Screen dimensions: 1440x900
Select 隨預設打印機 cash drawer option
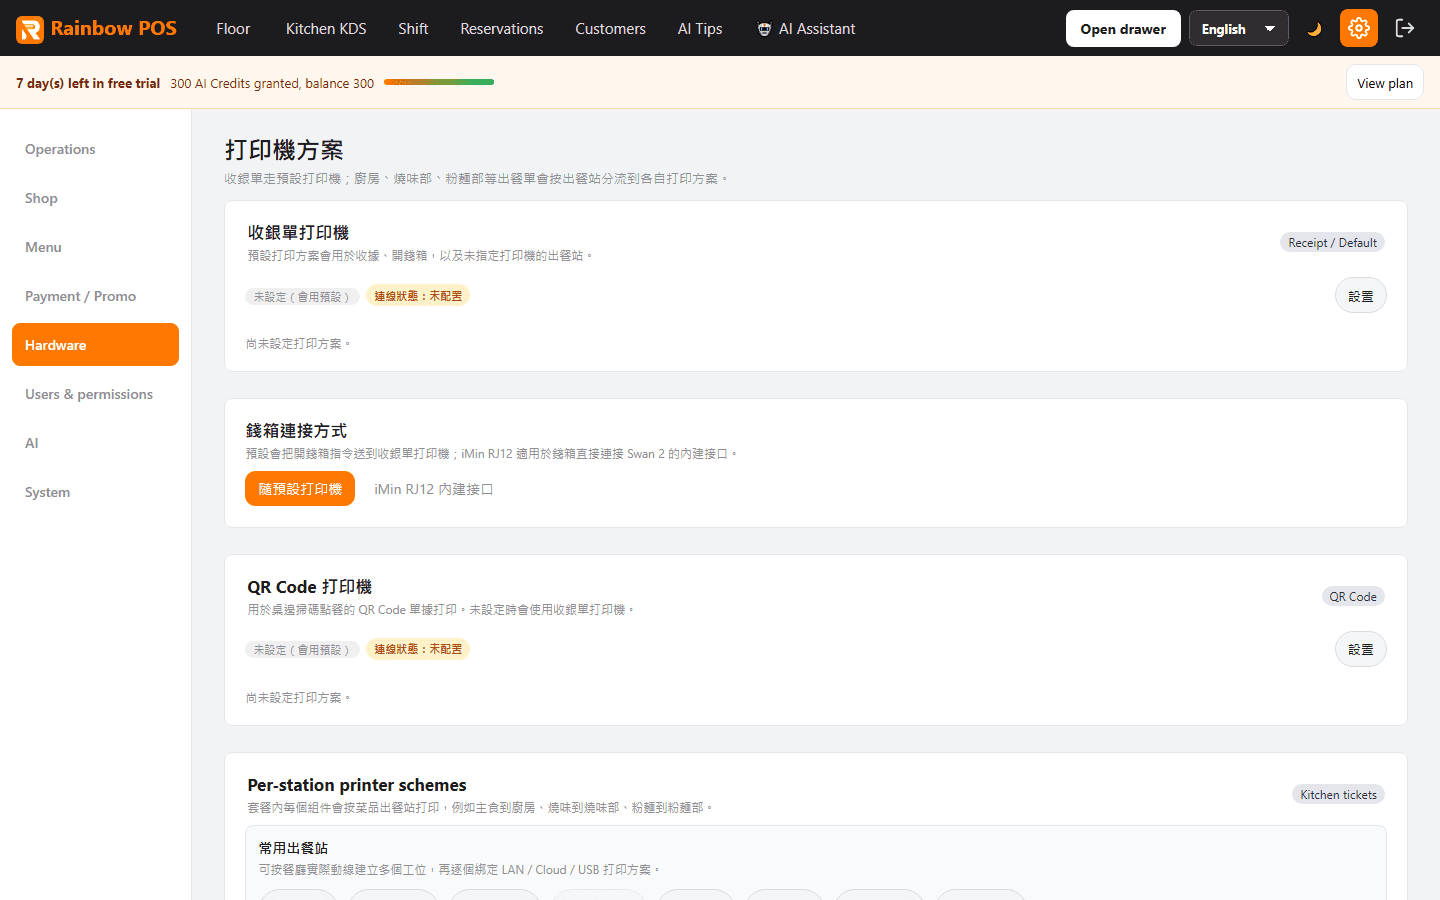tap(300, 489)
